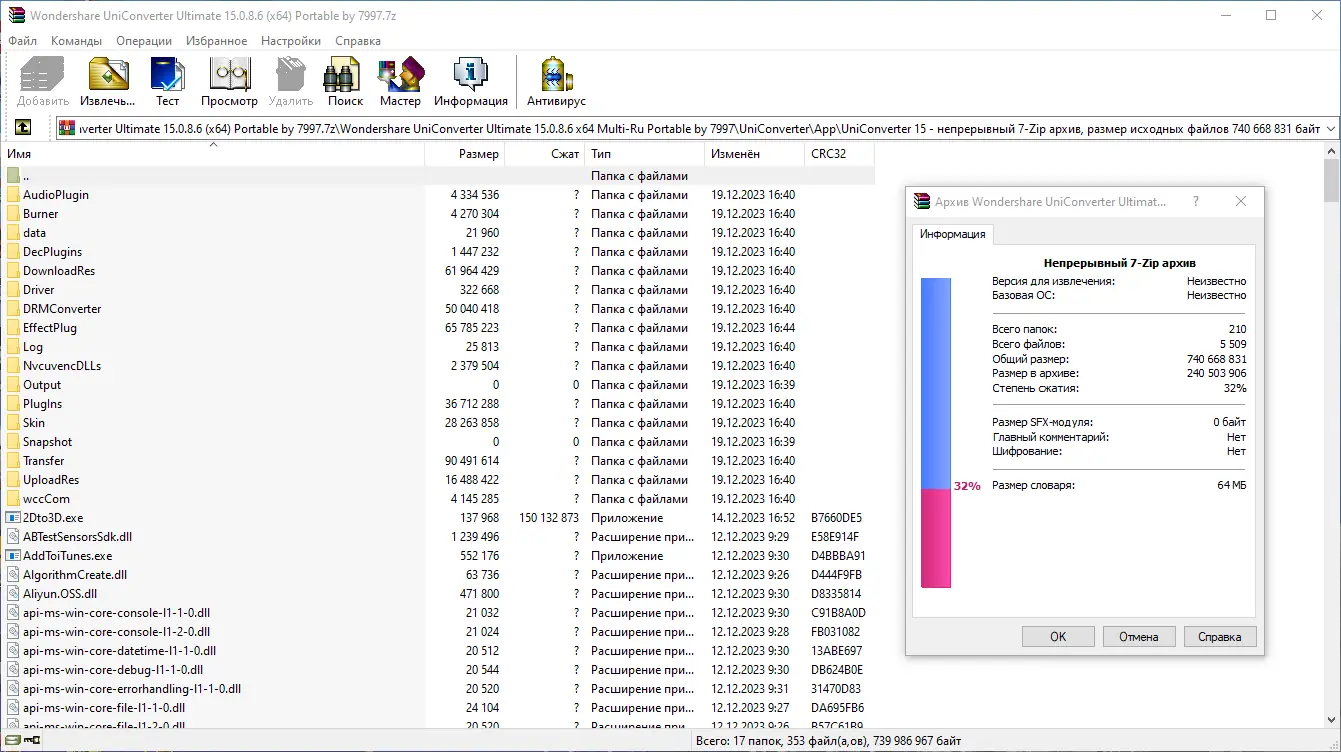
Task: Open the Информация toolbar icon
Action: [471, 75]
